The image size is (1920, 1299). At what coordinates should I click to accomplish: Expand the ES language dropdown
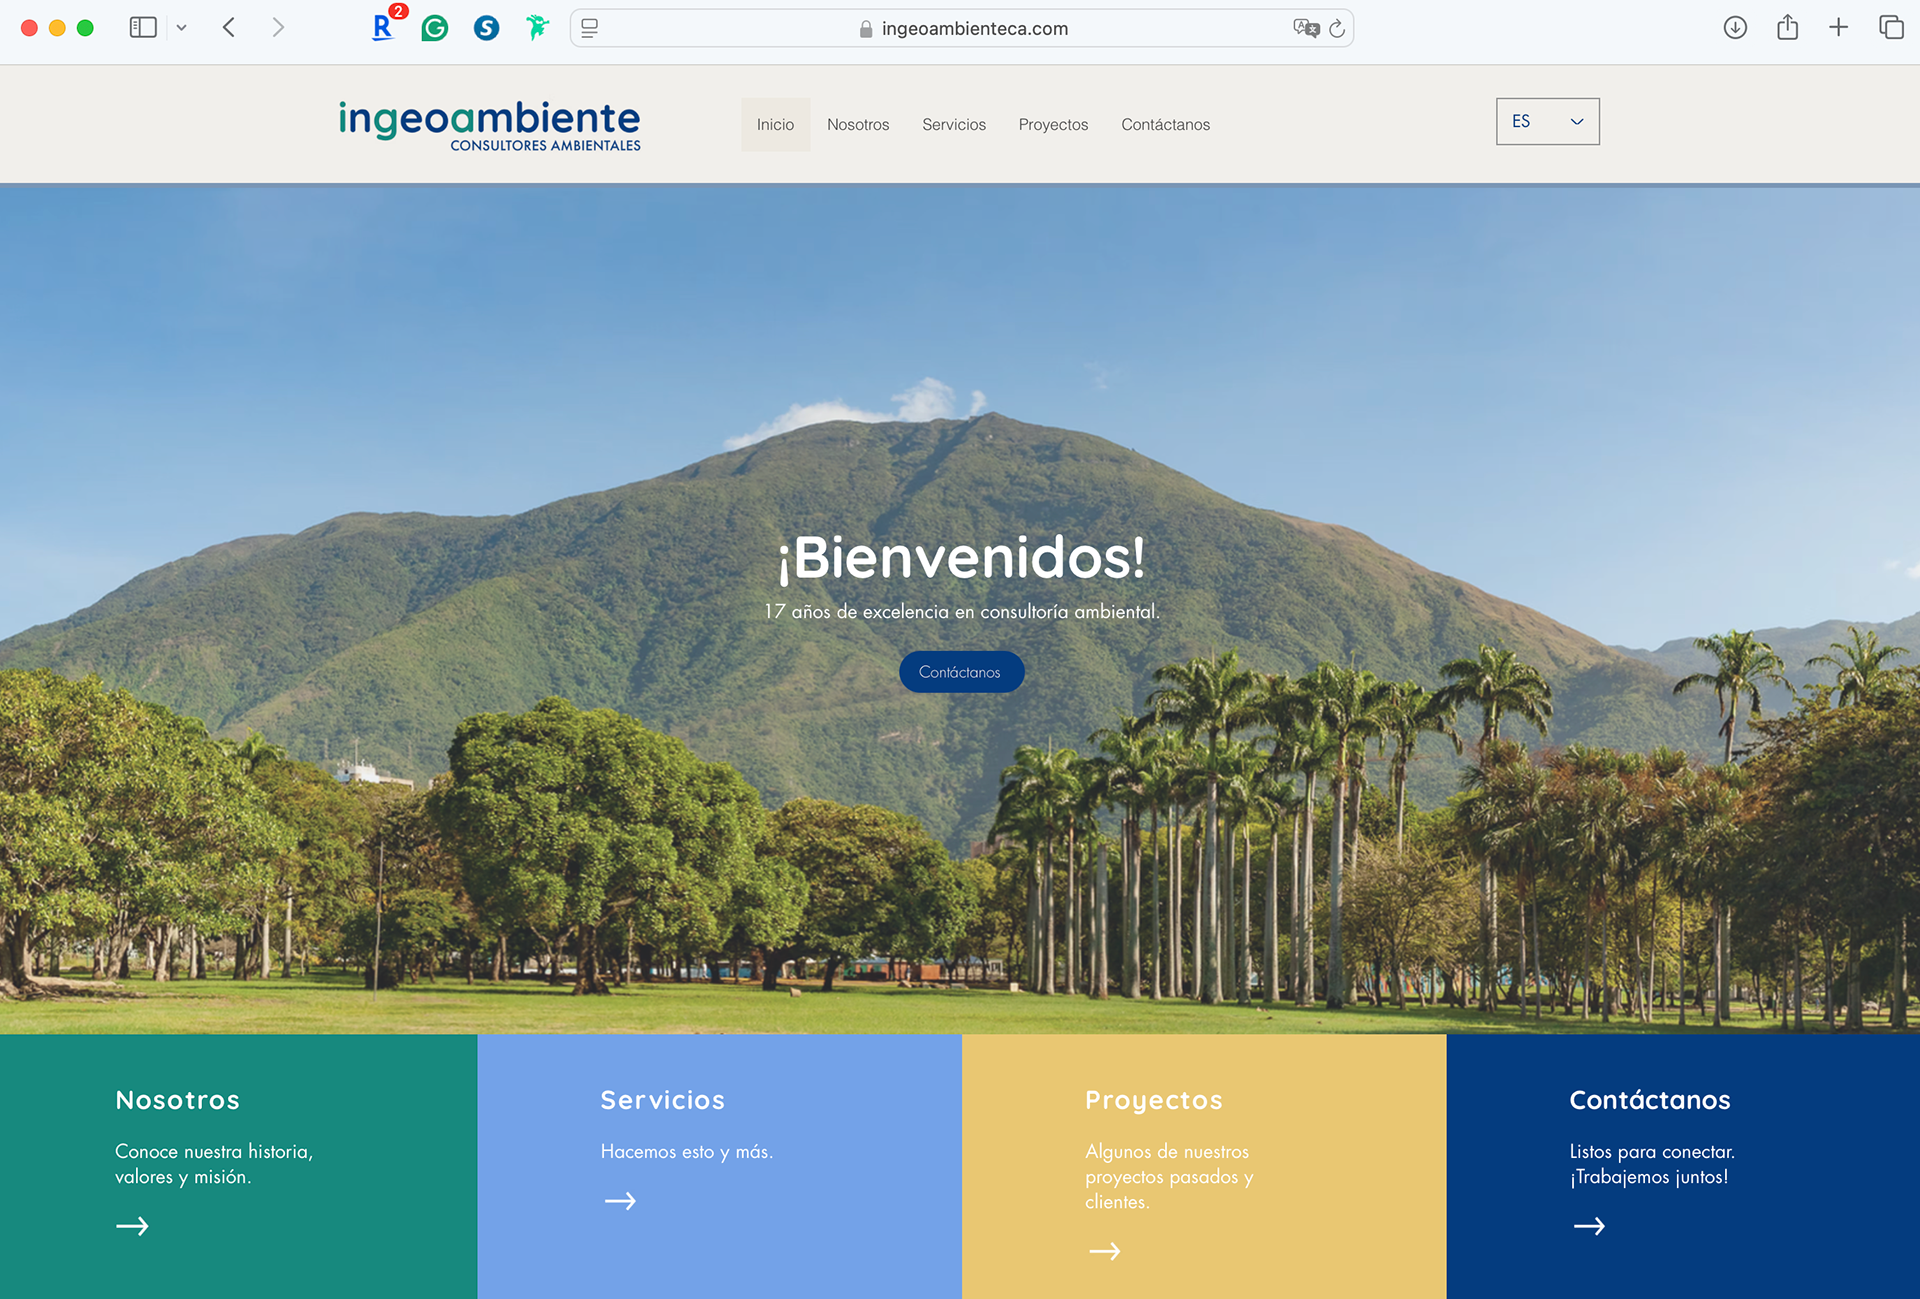1547,121
